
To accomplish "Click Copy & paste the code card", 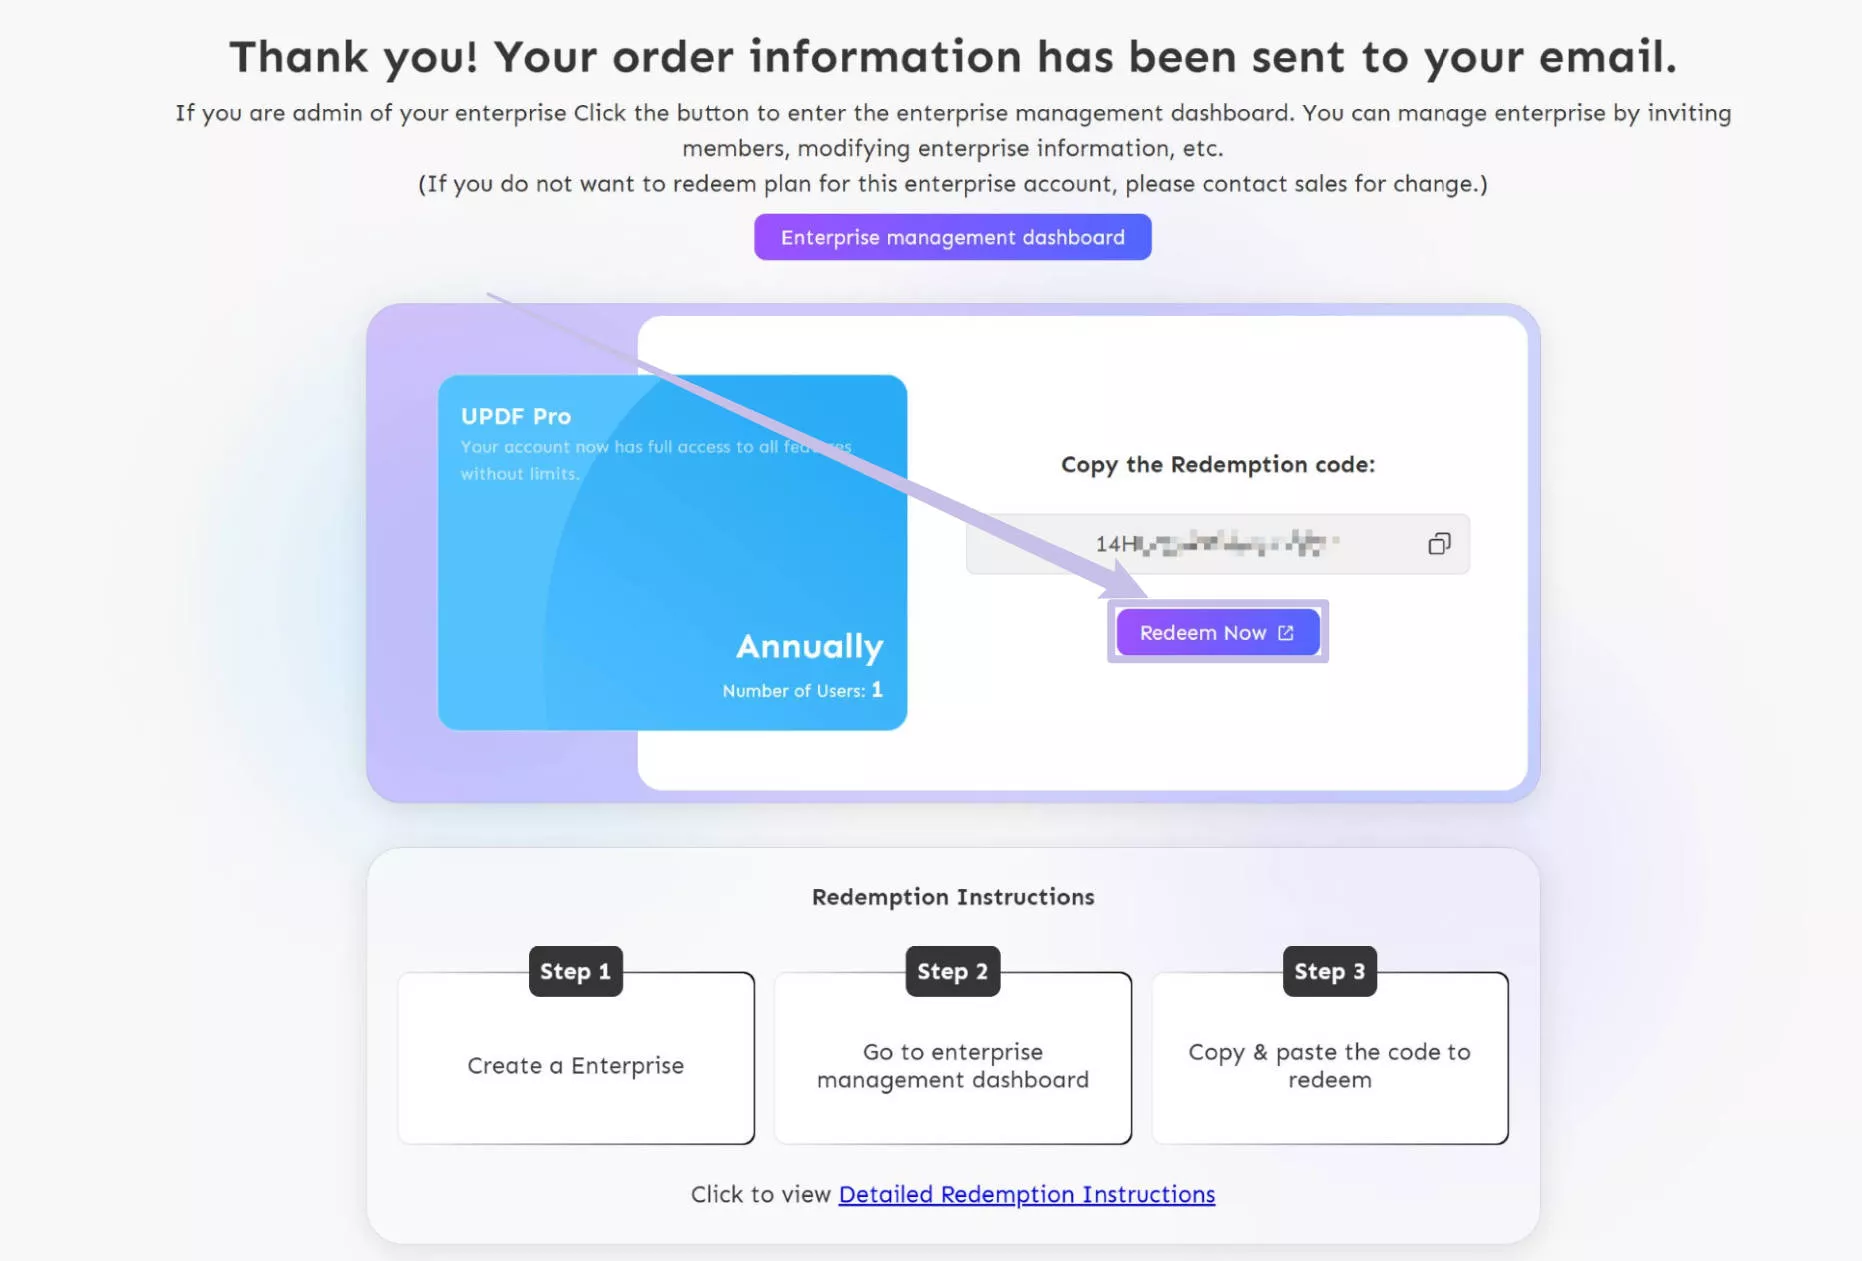I will pos(1330,1058).
